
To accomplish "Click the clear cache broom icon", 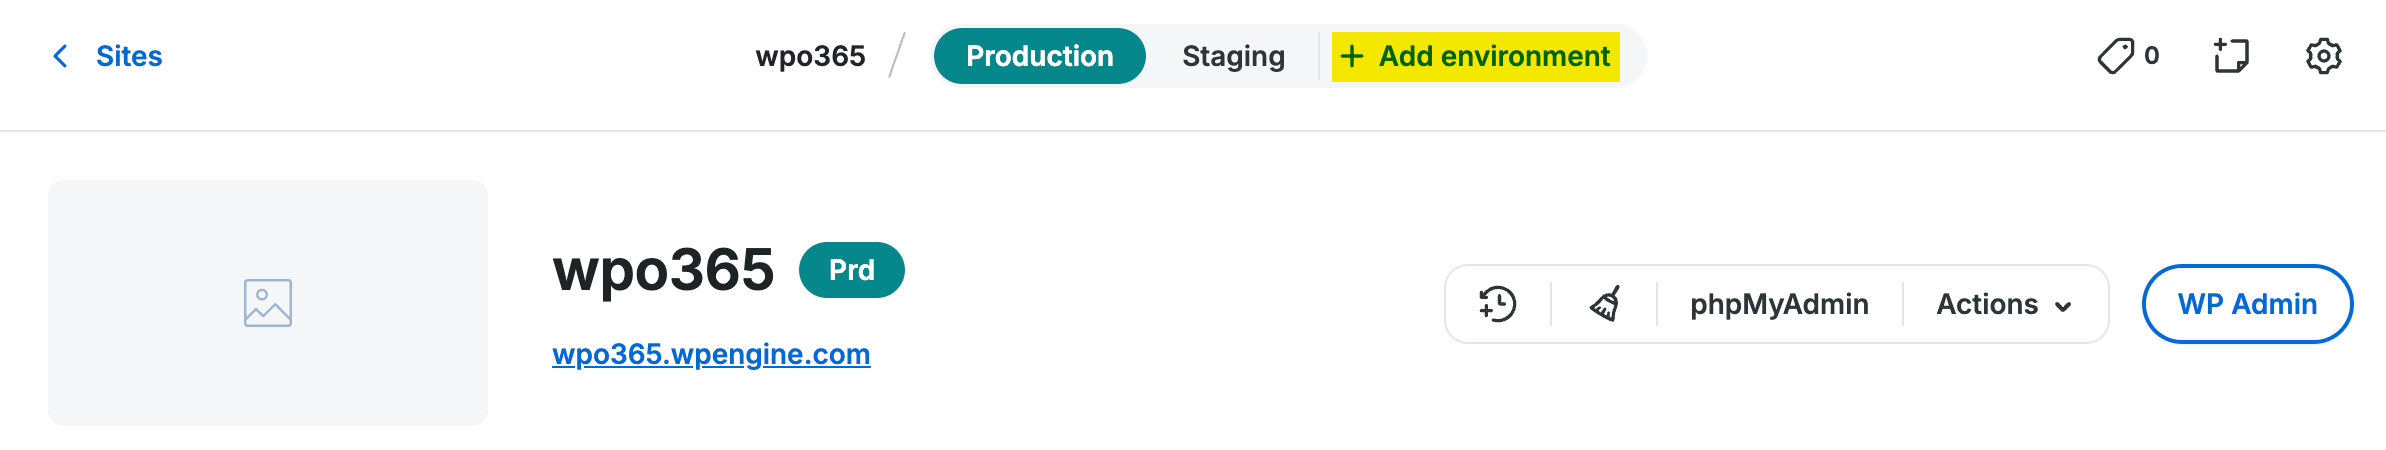I will (x=1605, y=304).
